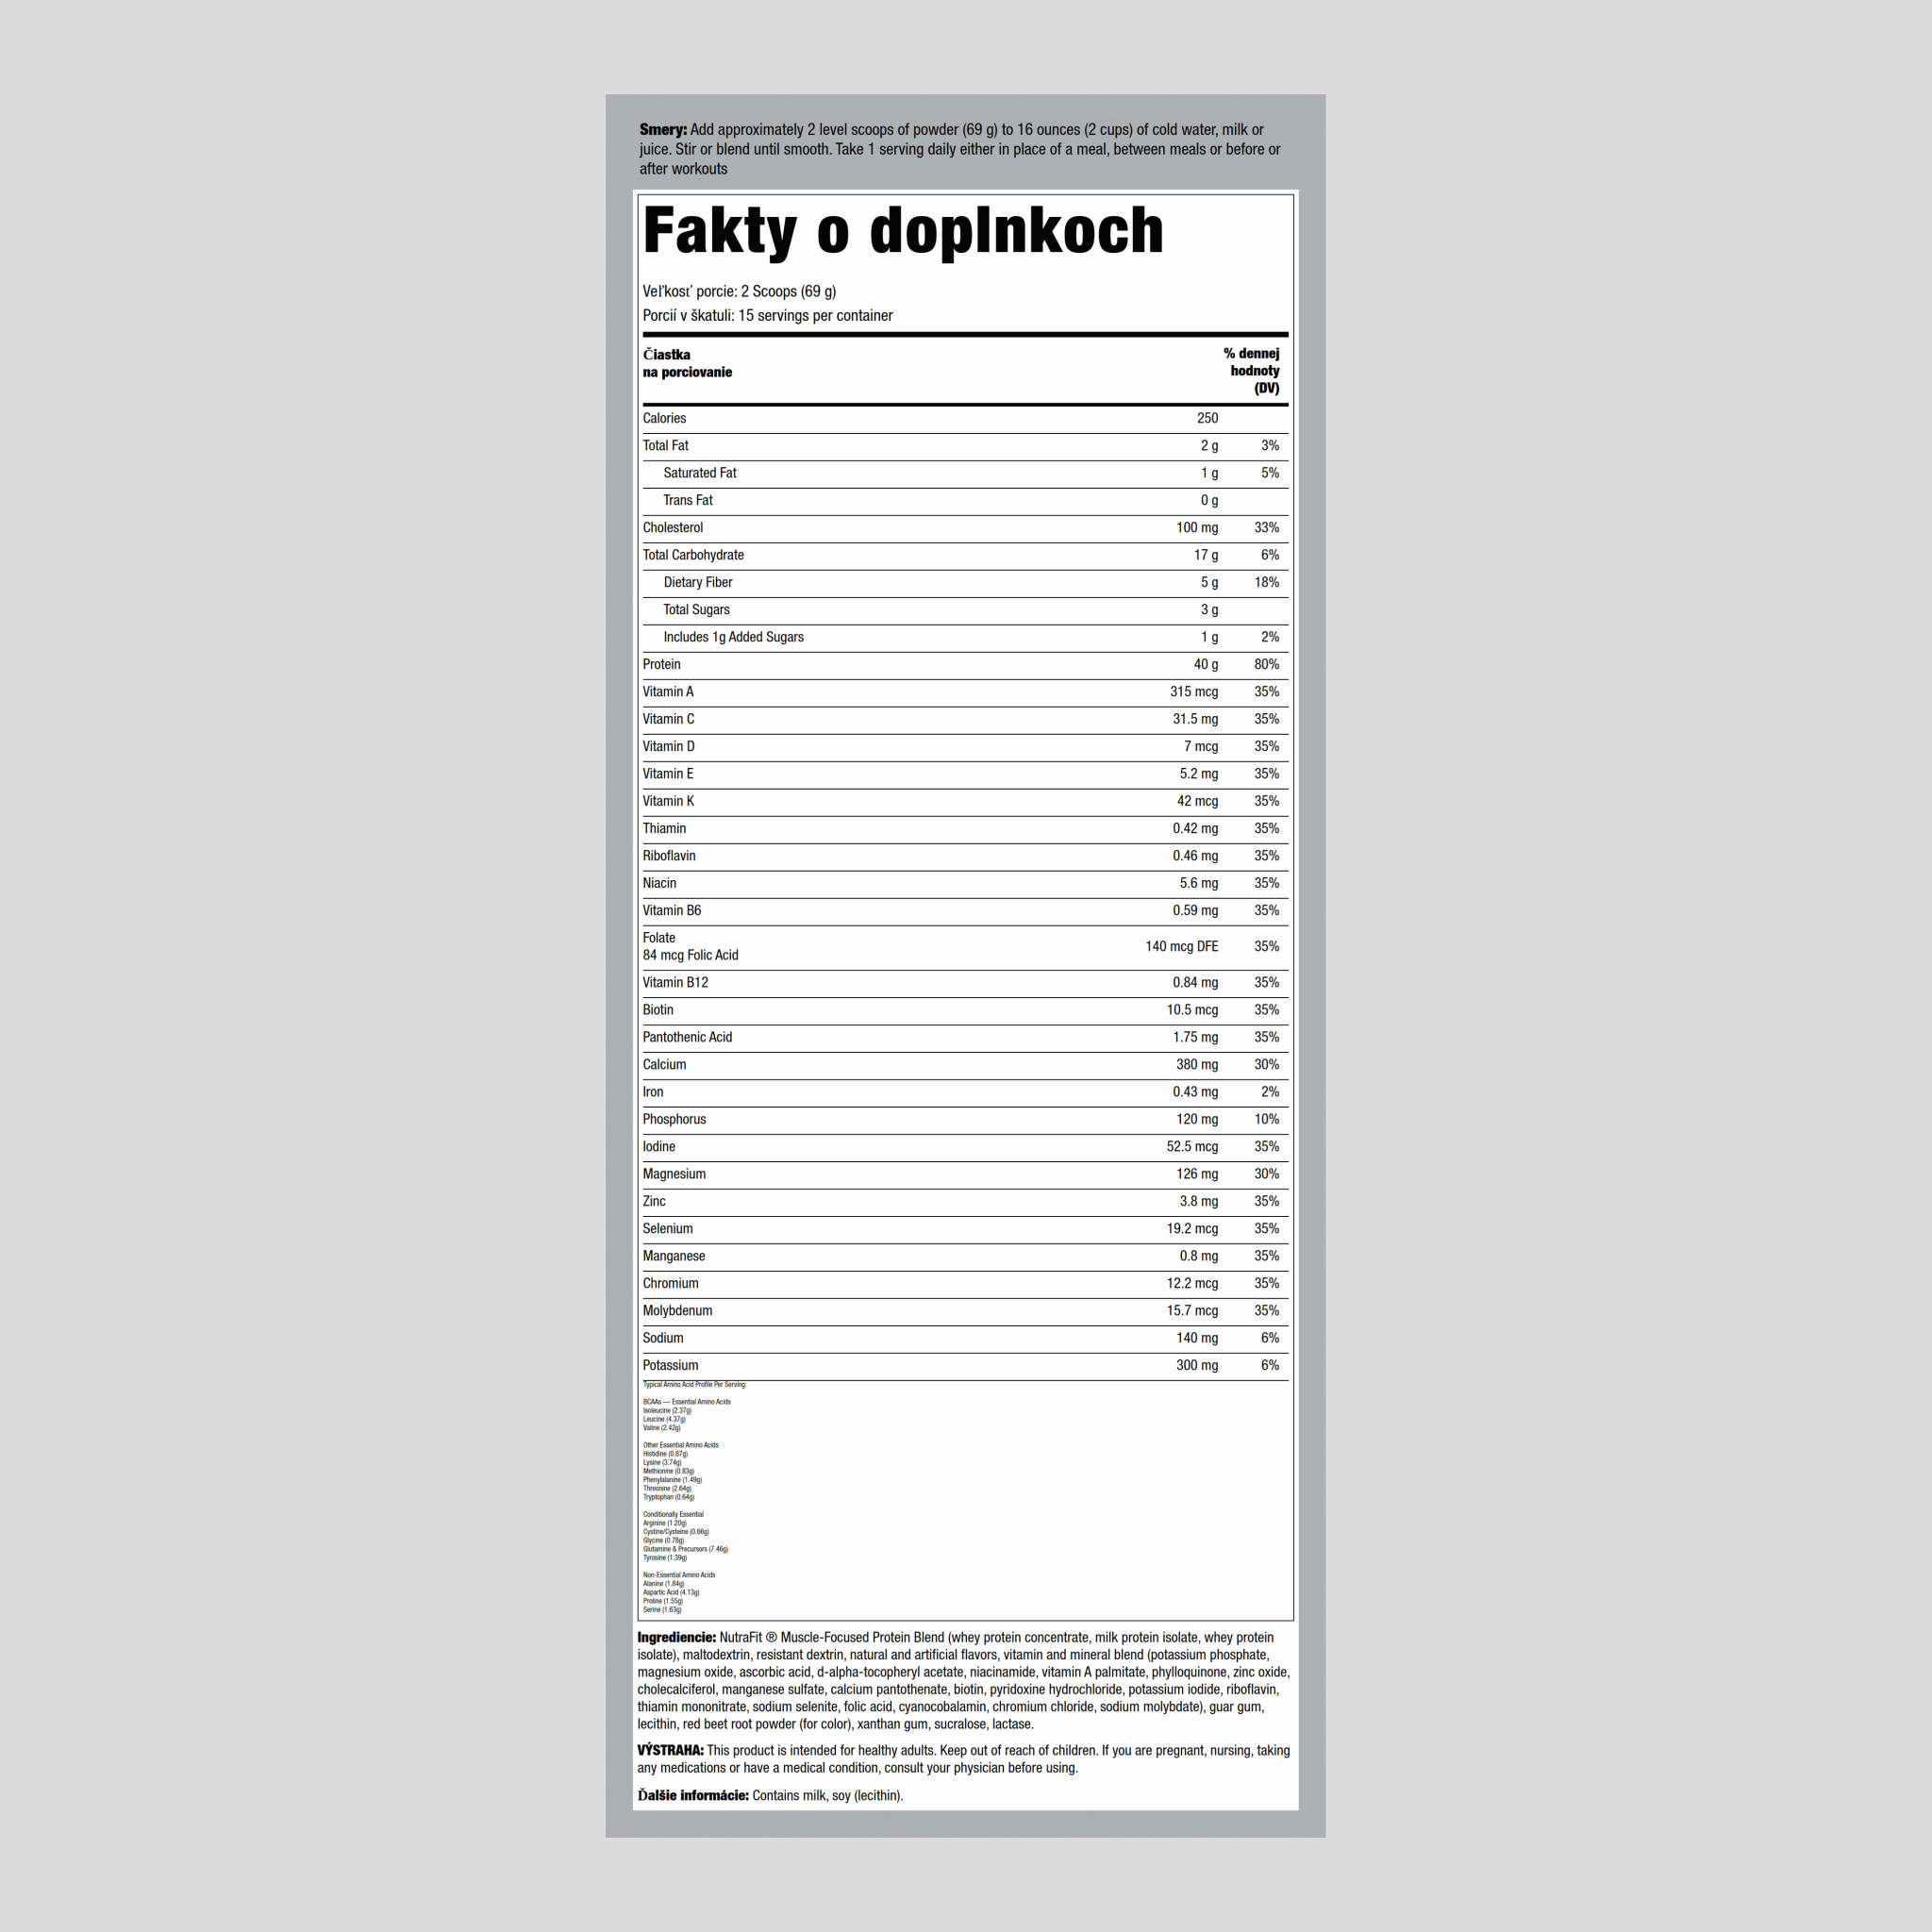Select the 'VÝSTRAHA:' warning label

(671, 1750)
